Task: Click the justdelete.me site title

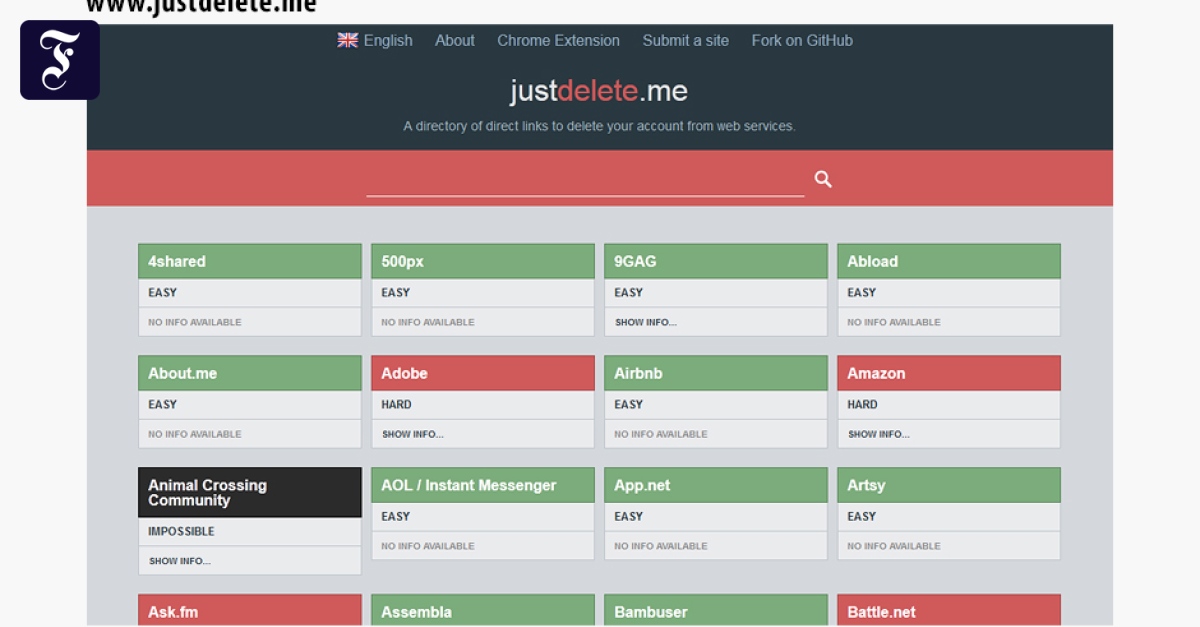Action: coord(598,91)
